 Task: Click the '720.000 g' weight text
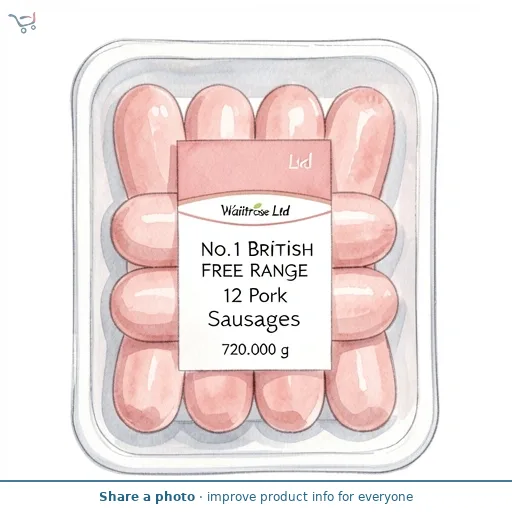[255, 350]
